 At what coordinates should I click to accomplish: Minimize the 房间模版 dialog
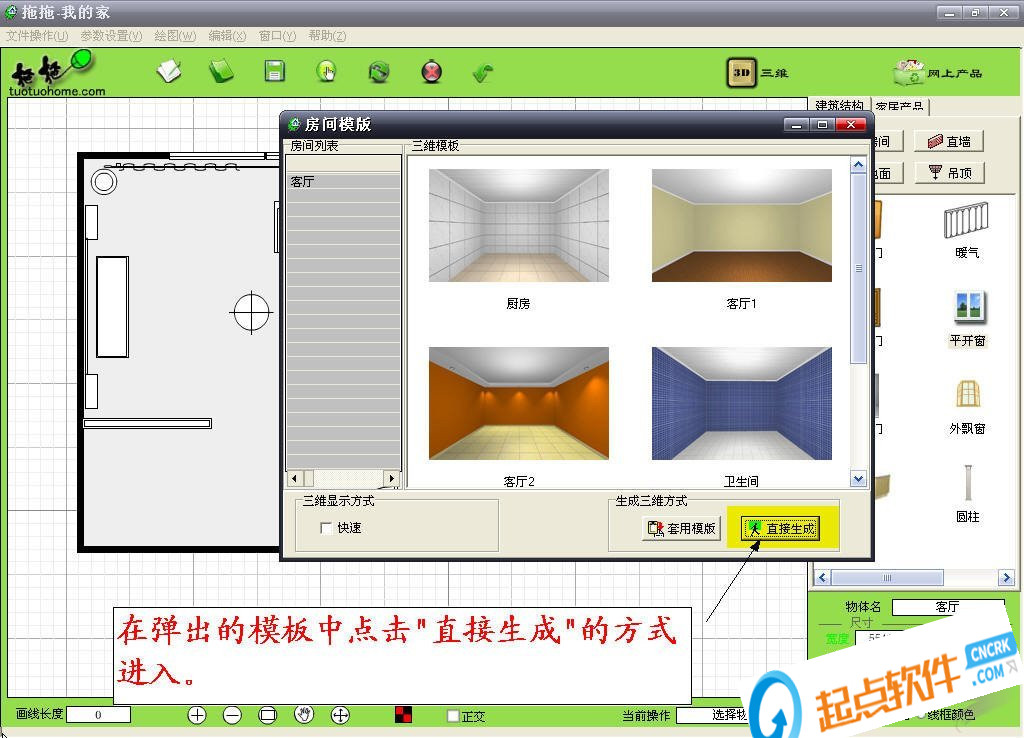(796, 124)
